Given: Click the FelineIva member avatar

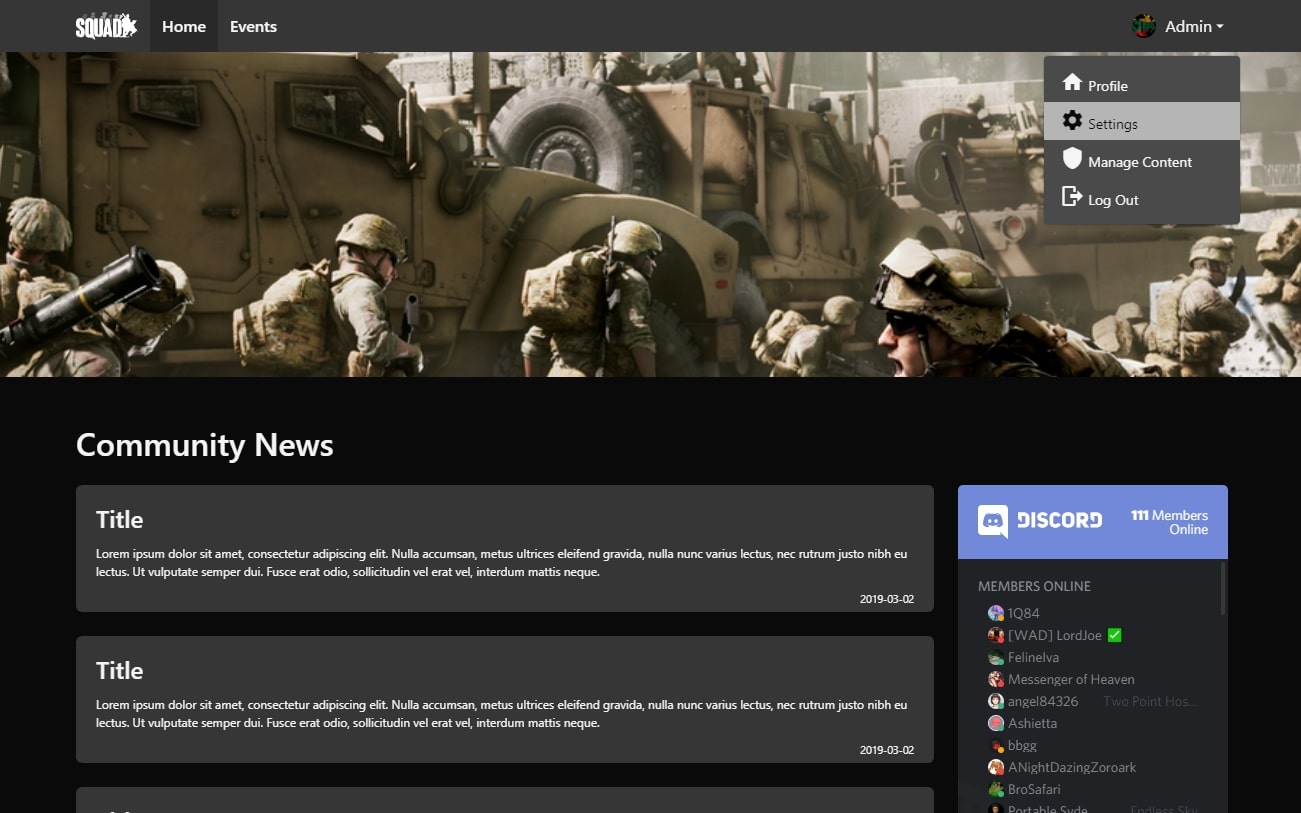Looking at the screenshot, I should click(996, 657).
